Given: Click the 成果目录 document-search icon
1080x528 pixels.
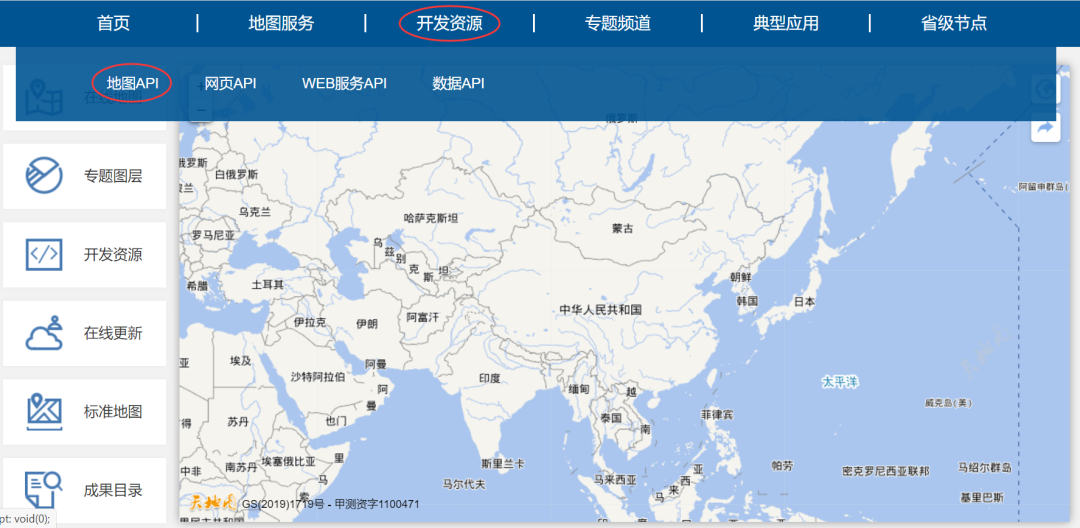Looking at the screenshot, I should pos(44,490).
